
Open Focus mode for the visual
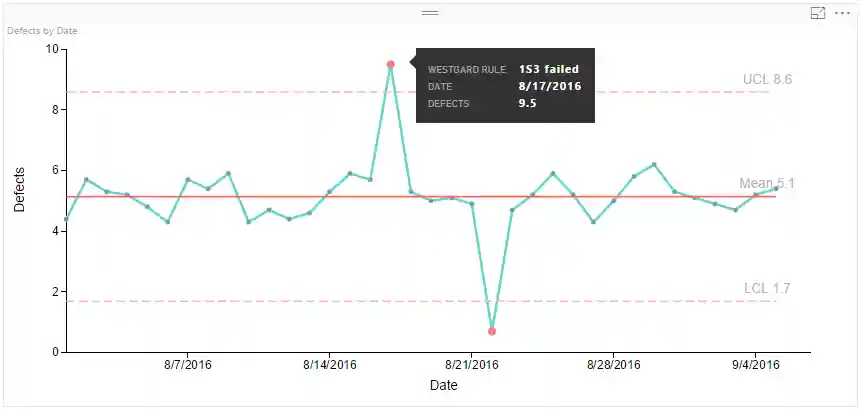coord(817,13)
